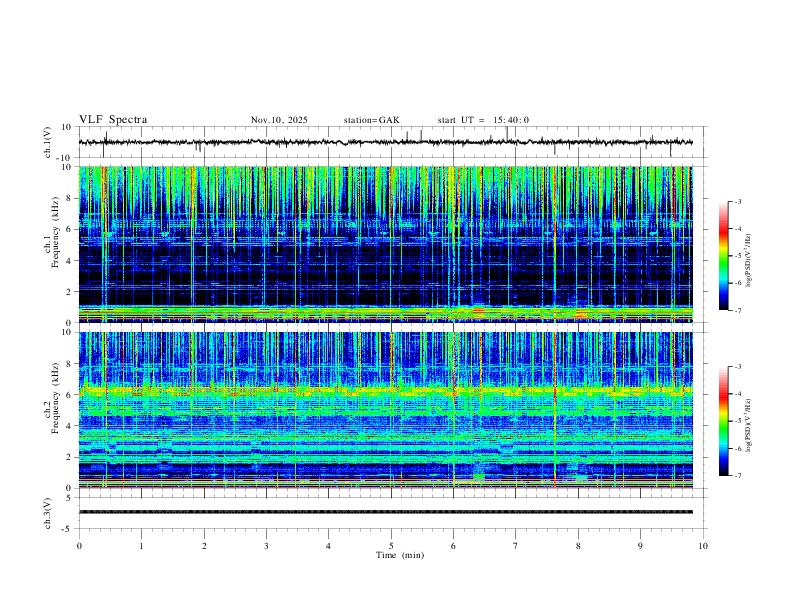Select the date "Nov.10, 2025"
This screenshot has width=792, height=612.
click(279, 120)
